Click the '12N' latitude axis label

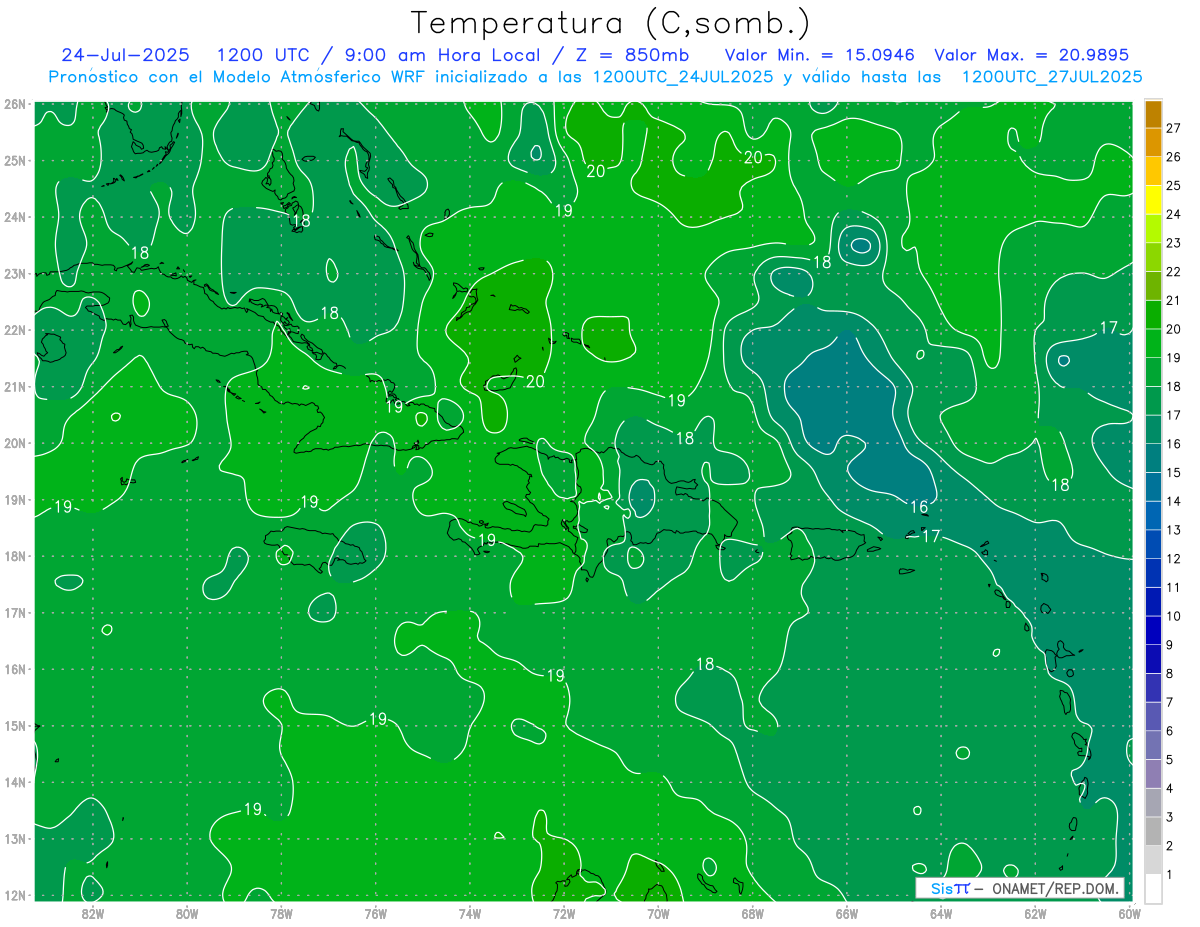click(x=14, y=895)
